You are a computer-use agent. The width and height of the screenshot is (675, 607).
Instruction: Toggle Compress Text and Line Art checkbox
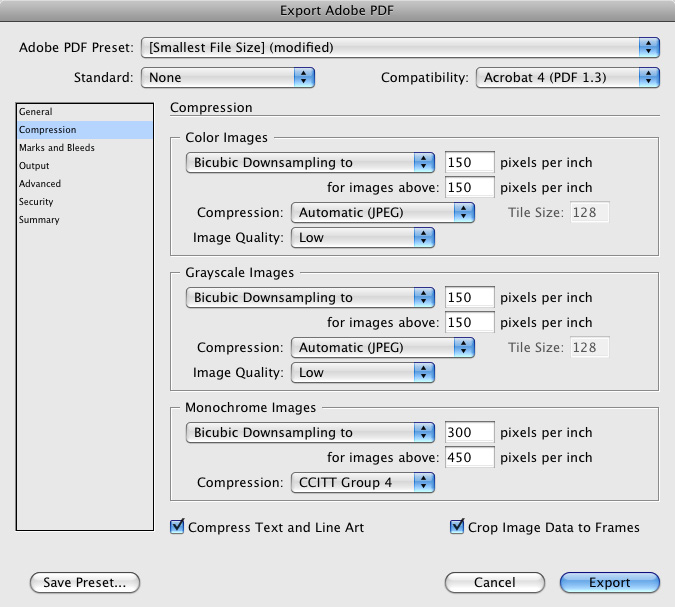177,526
